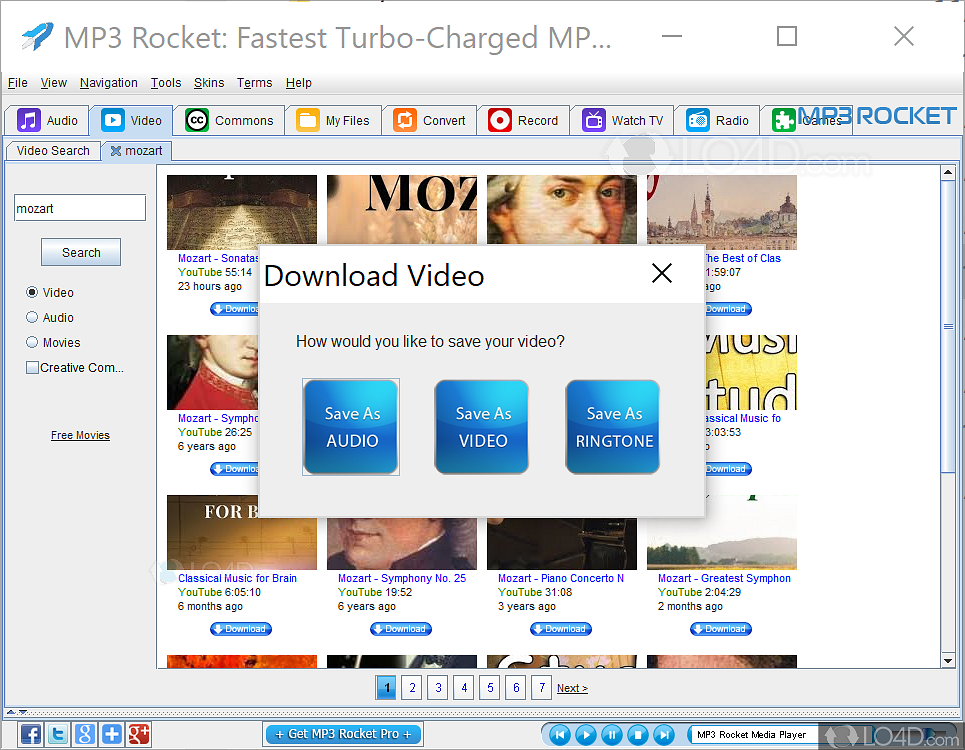Viewport: 965px width, 750px height.
Task: Download Mozart Piano Concerto video
Action: click(561, 629)
